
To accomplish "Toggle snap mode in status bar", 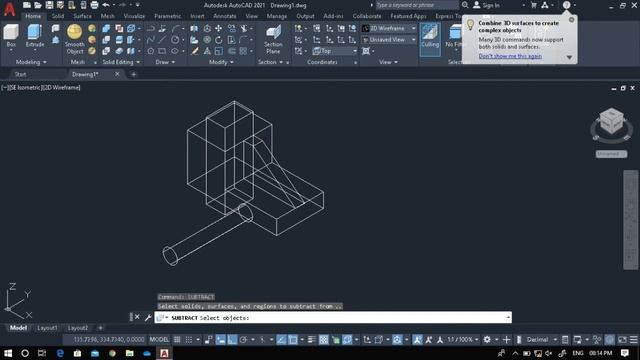I will coord(189,340).
